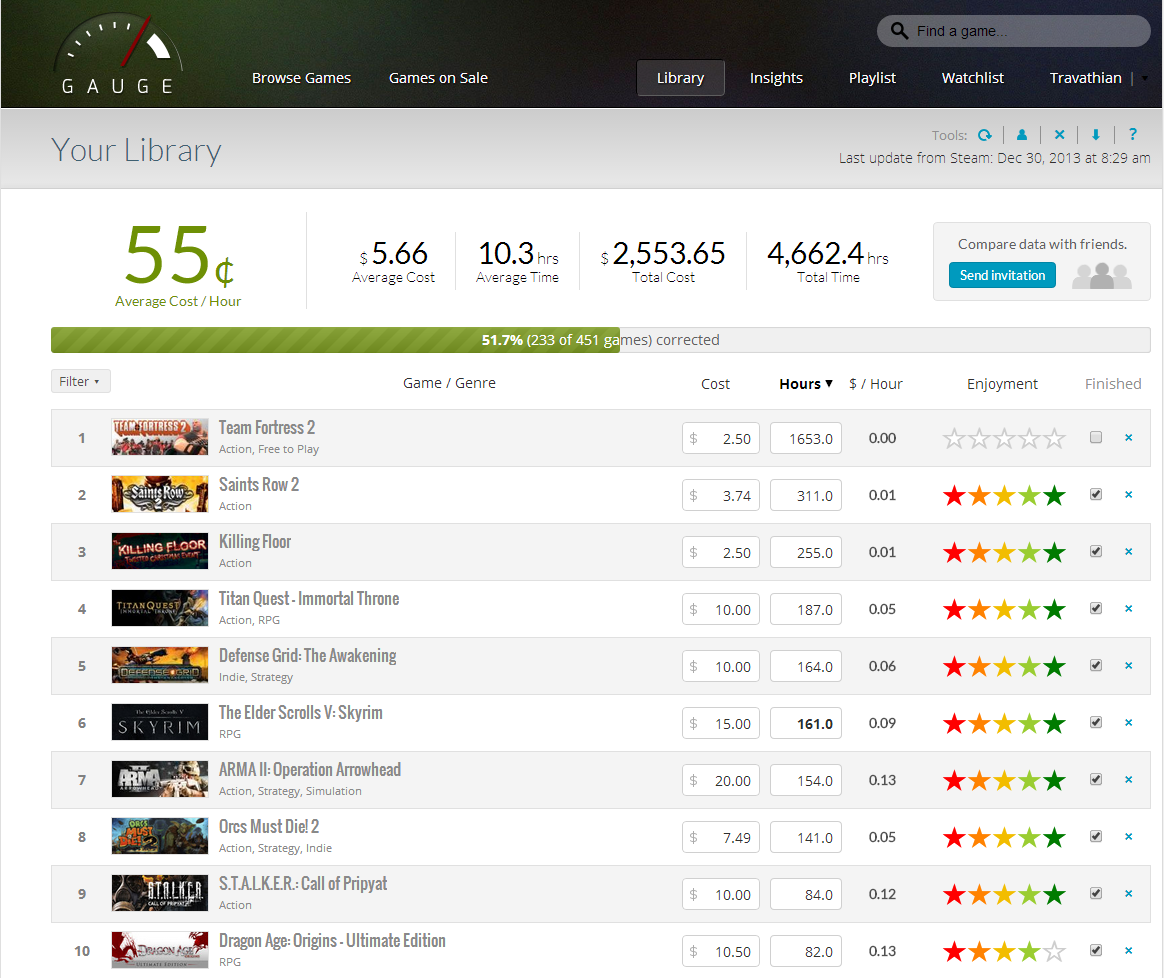Click the download arrow tool icon
1164x978 pixels.
pyautogui.click(x=1096, y=134)
